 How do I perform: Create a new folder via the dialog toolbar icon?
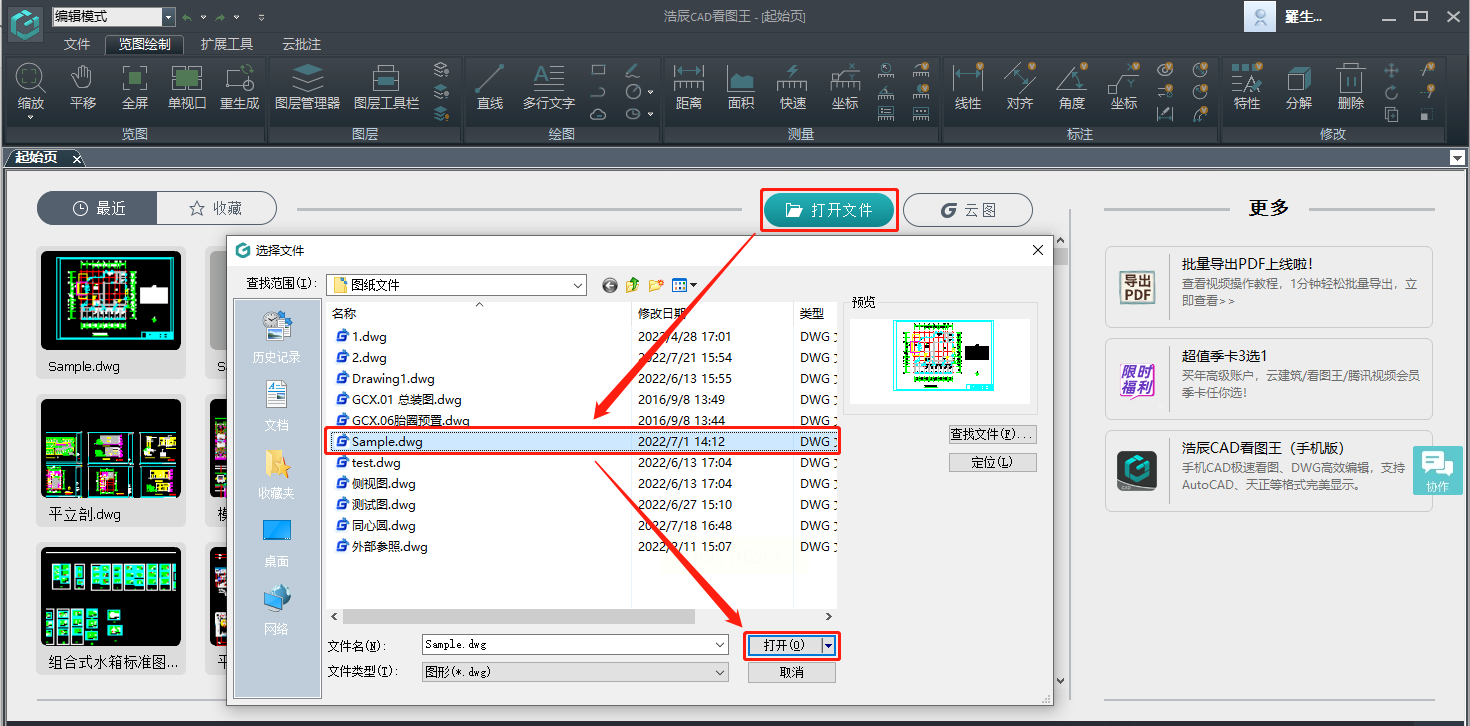click(x=656, y=285)
